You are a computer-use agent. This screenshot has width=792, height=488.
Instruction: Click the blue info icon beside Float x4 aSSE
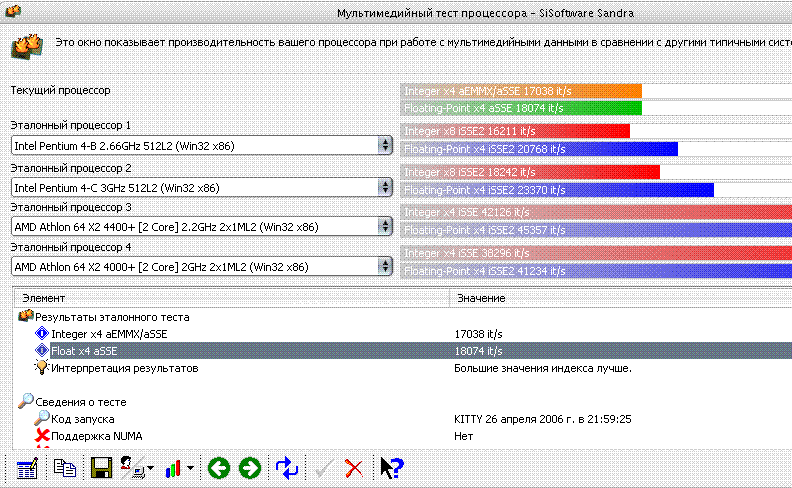pyautogui.click(x=42, y=350)
